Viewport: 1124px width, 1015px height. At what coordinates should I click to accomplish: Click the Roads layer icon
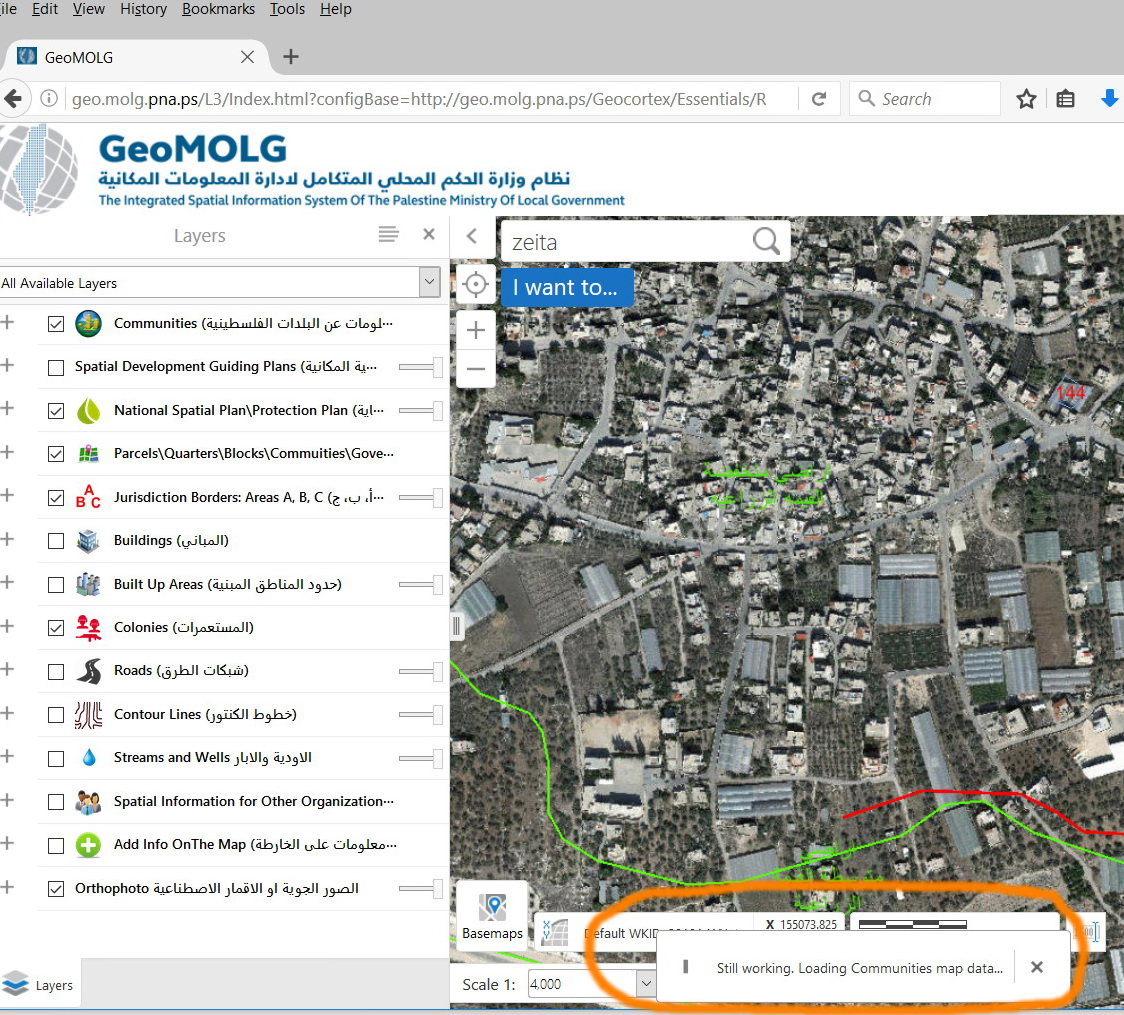pos(88,671)
